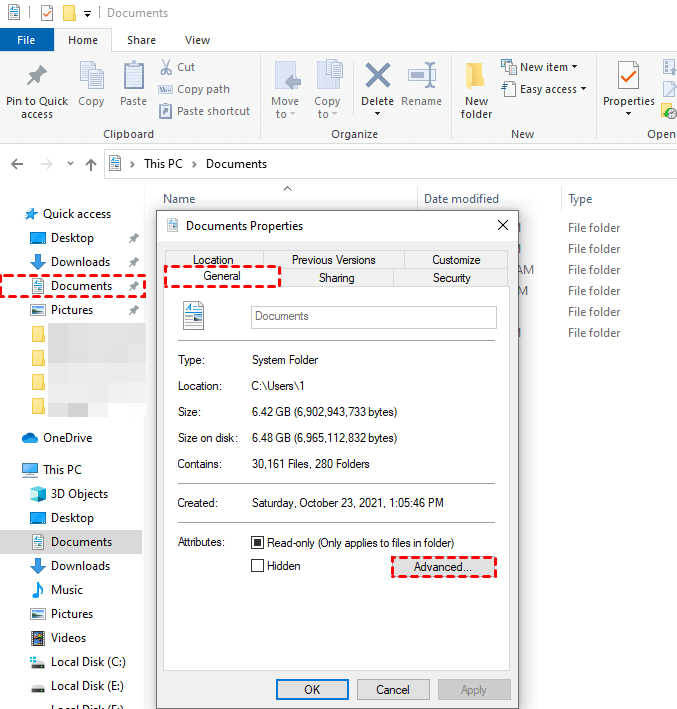Open the Sharing tab

pyautogui.click(x=336, y=278)
